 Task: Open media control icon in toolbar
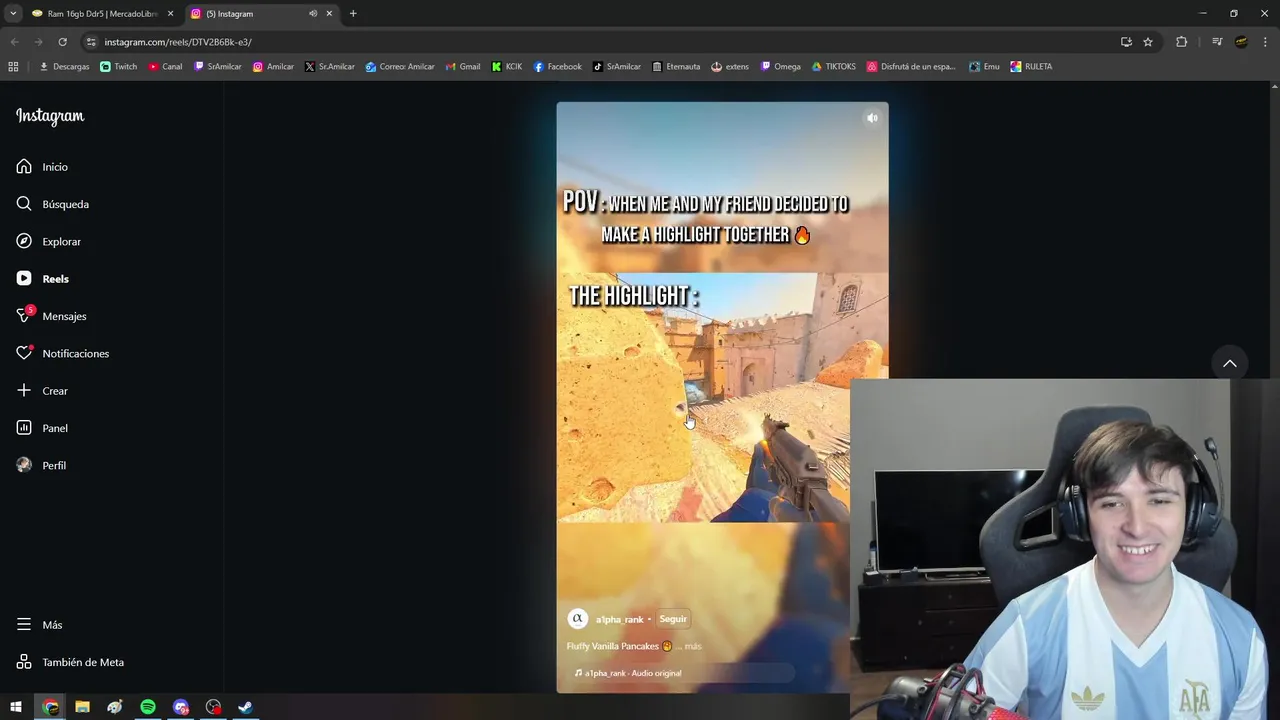[x=1217, y=42]
